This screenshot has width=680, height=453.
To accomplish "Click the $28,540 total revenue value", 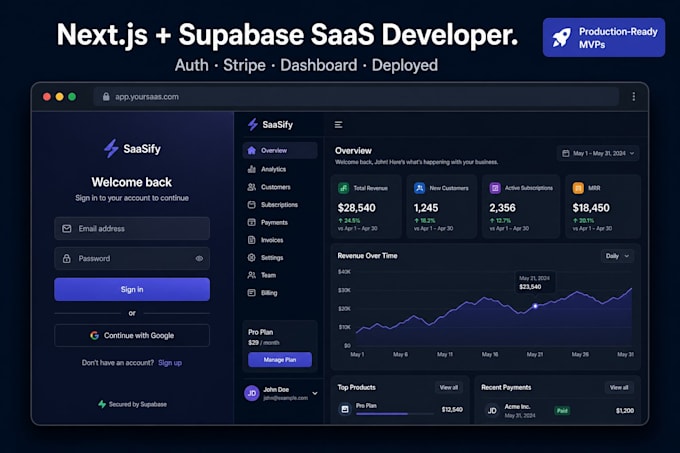I will [356, 208].
